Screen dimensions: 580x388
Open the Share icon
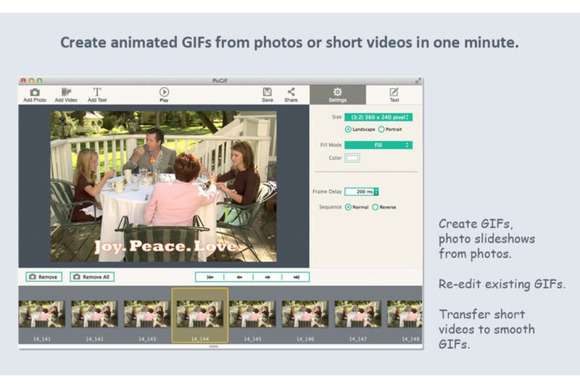(291, 92)
